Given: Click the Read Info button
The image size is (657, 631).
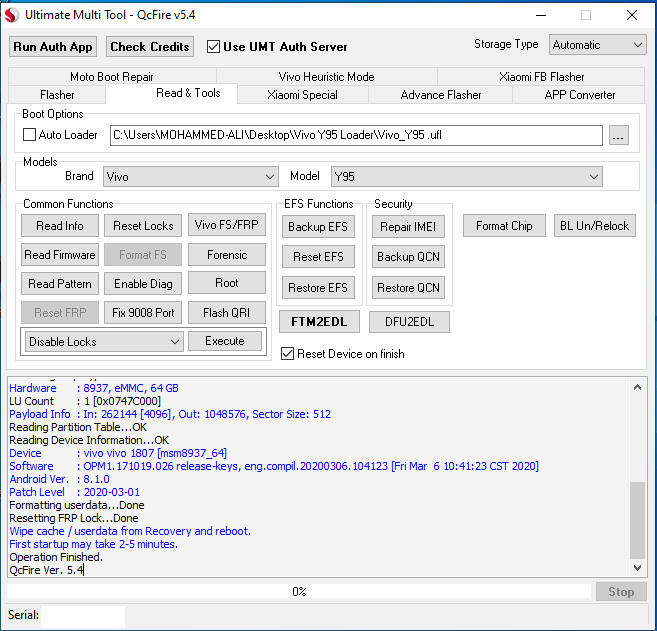Looking at the screenshot, I should [x=60, y=226].
